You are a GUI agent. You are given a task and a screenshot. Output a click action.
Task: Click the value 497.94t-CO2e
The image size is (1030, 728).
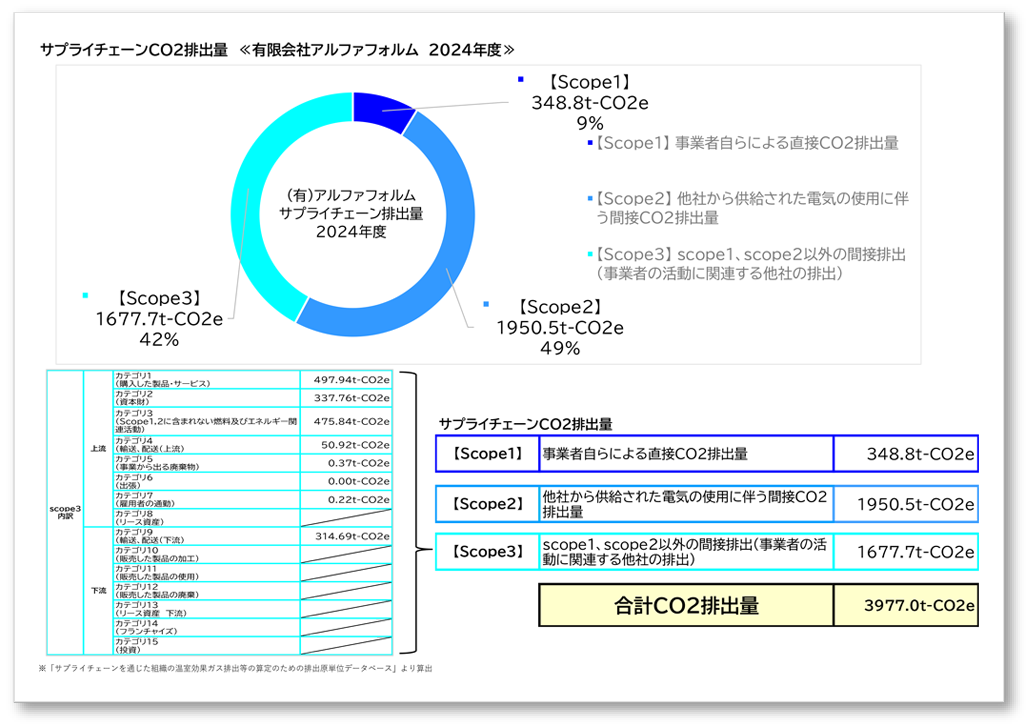pos(351,380)
